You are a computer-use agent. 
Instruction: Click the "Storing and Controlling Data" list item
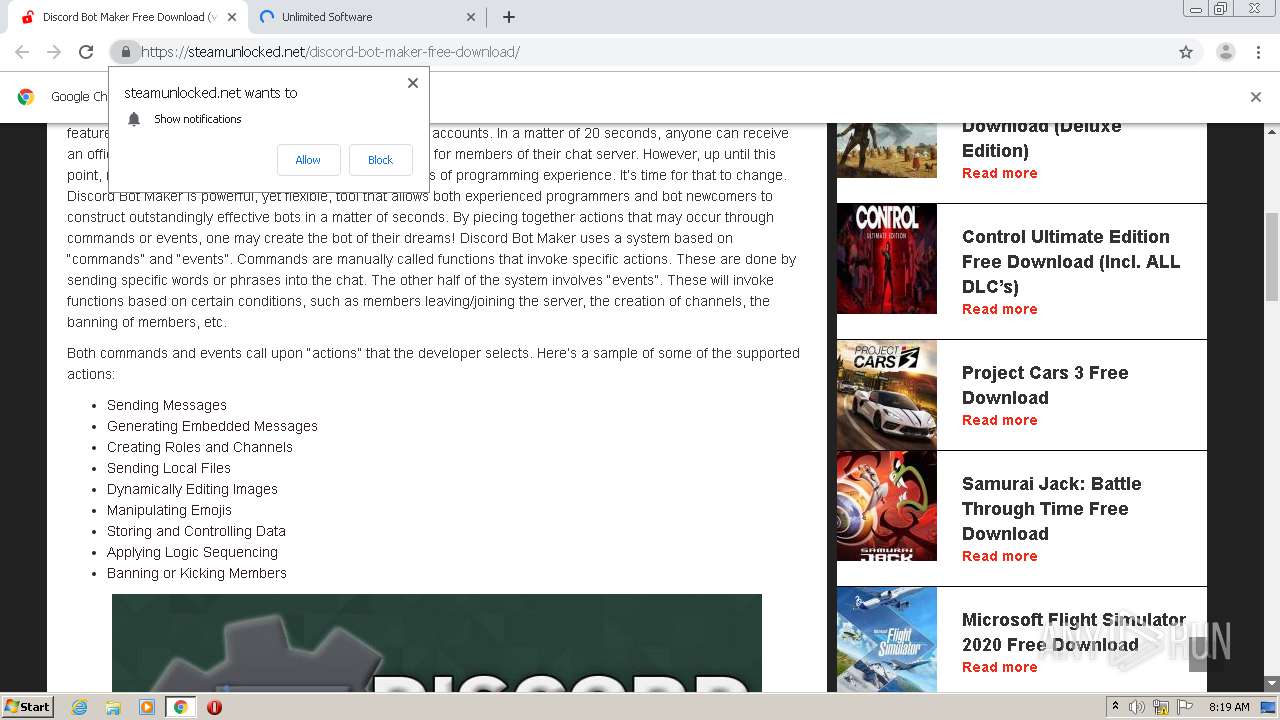(196, 531)
